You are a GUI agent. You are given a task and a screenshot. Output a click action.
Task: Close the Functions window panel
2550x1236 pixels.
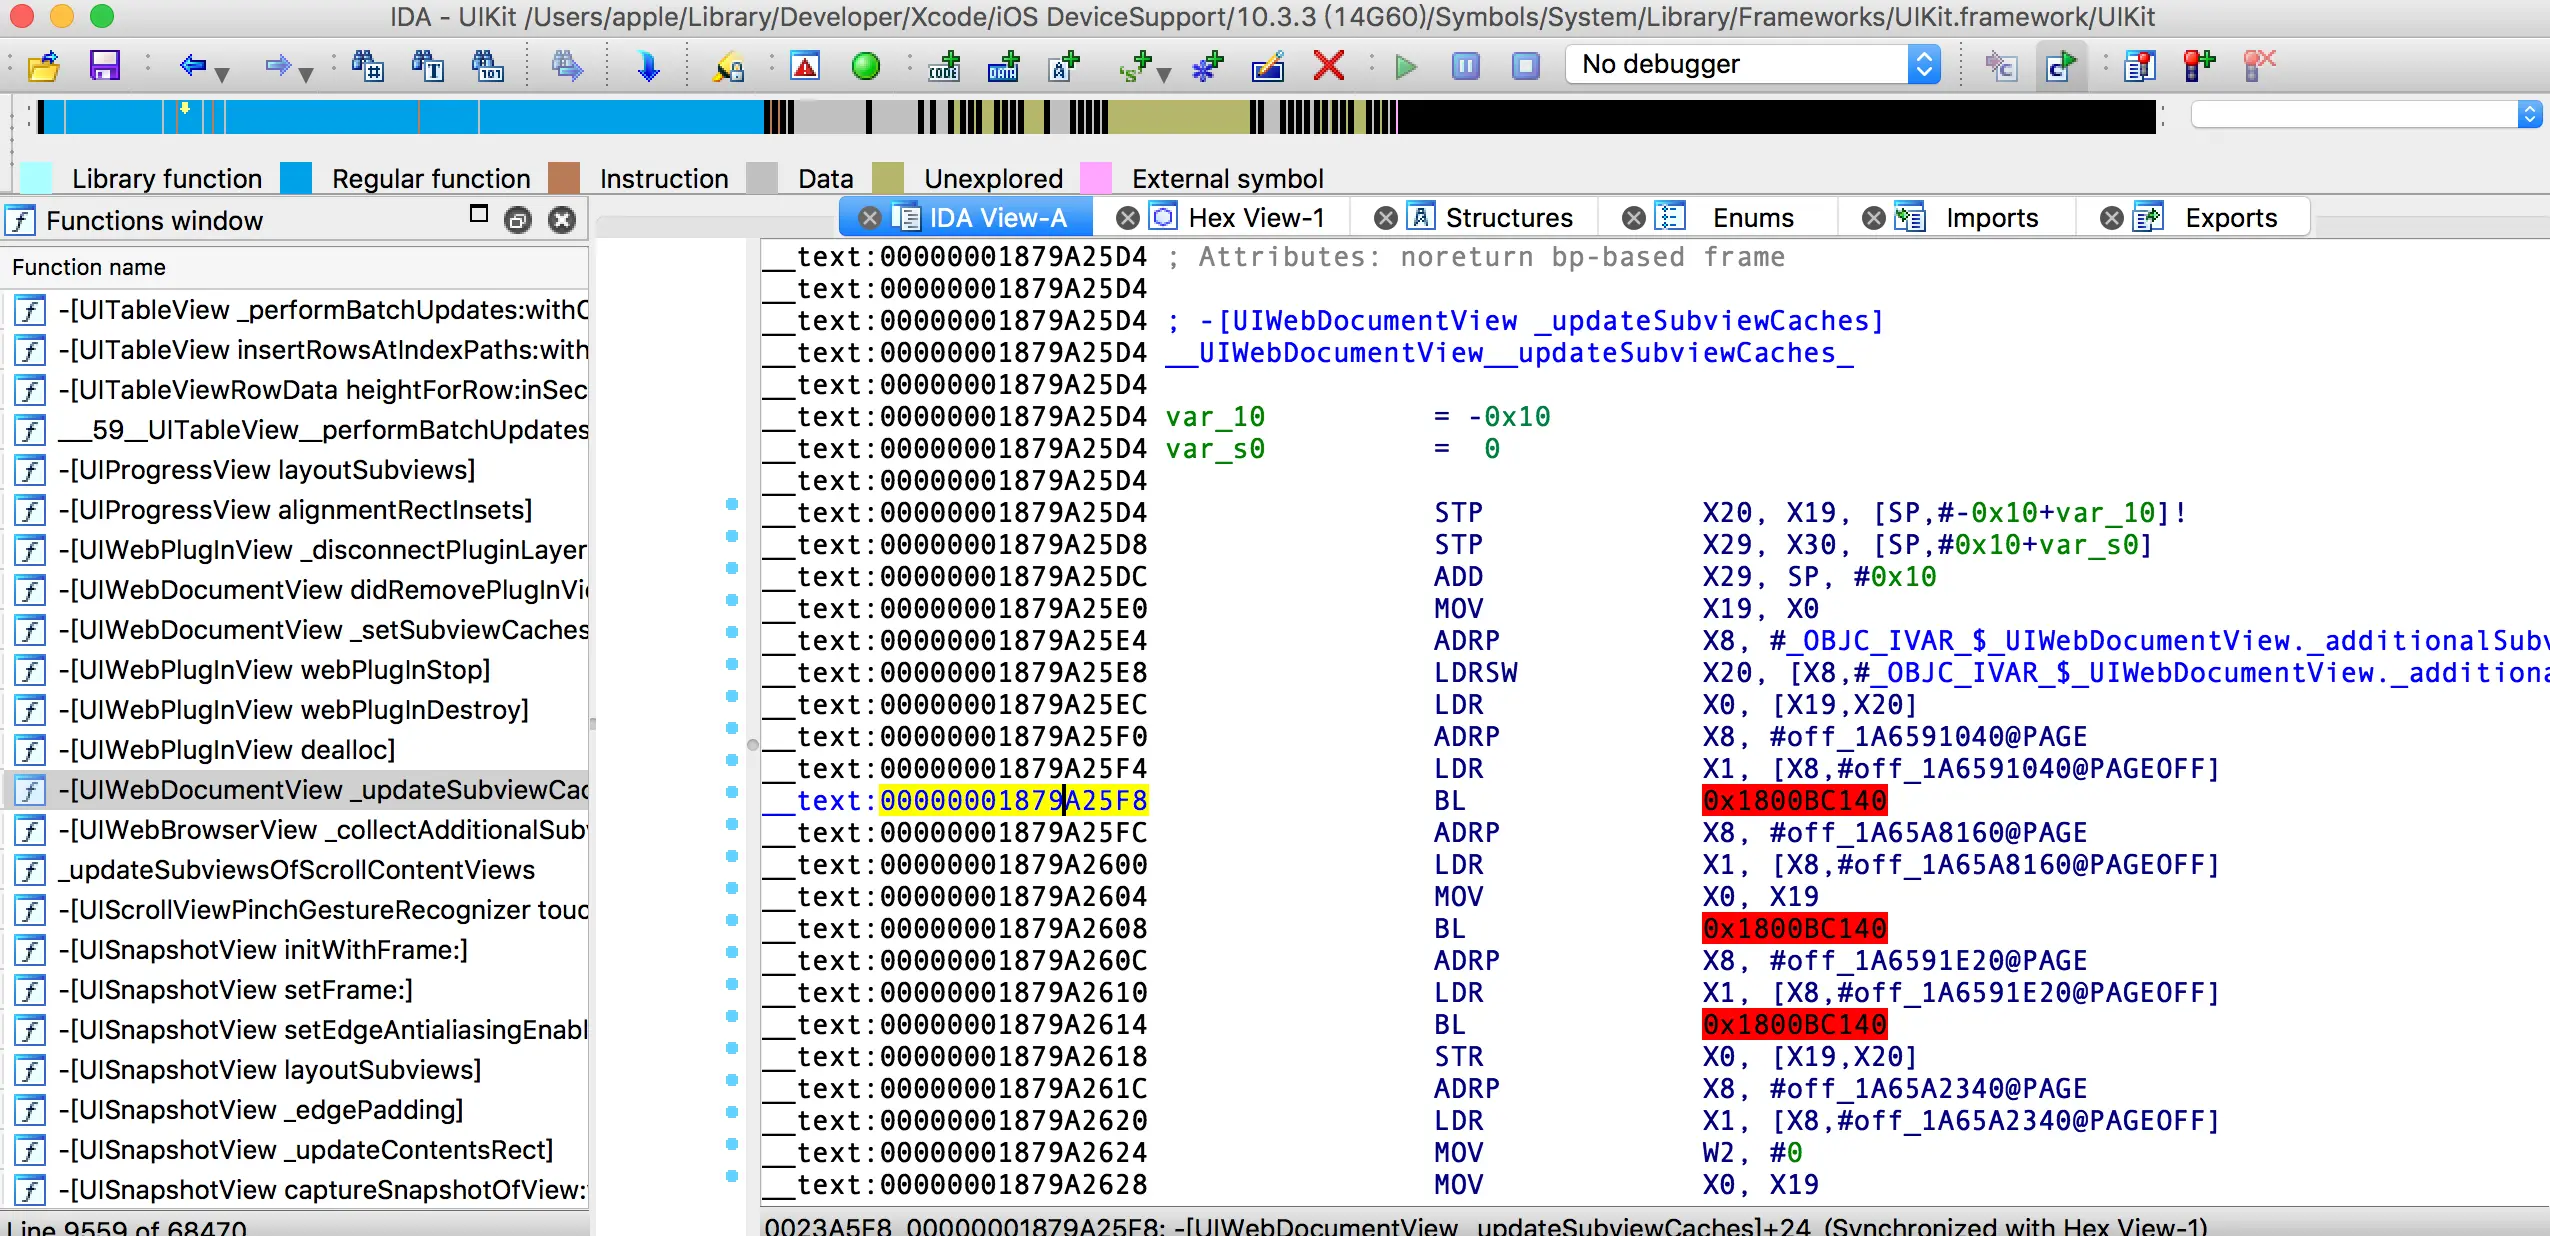coord(562,220)
